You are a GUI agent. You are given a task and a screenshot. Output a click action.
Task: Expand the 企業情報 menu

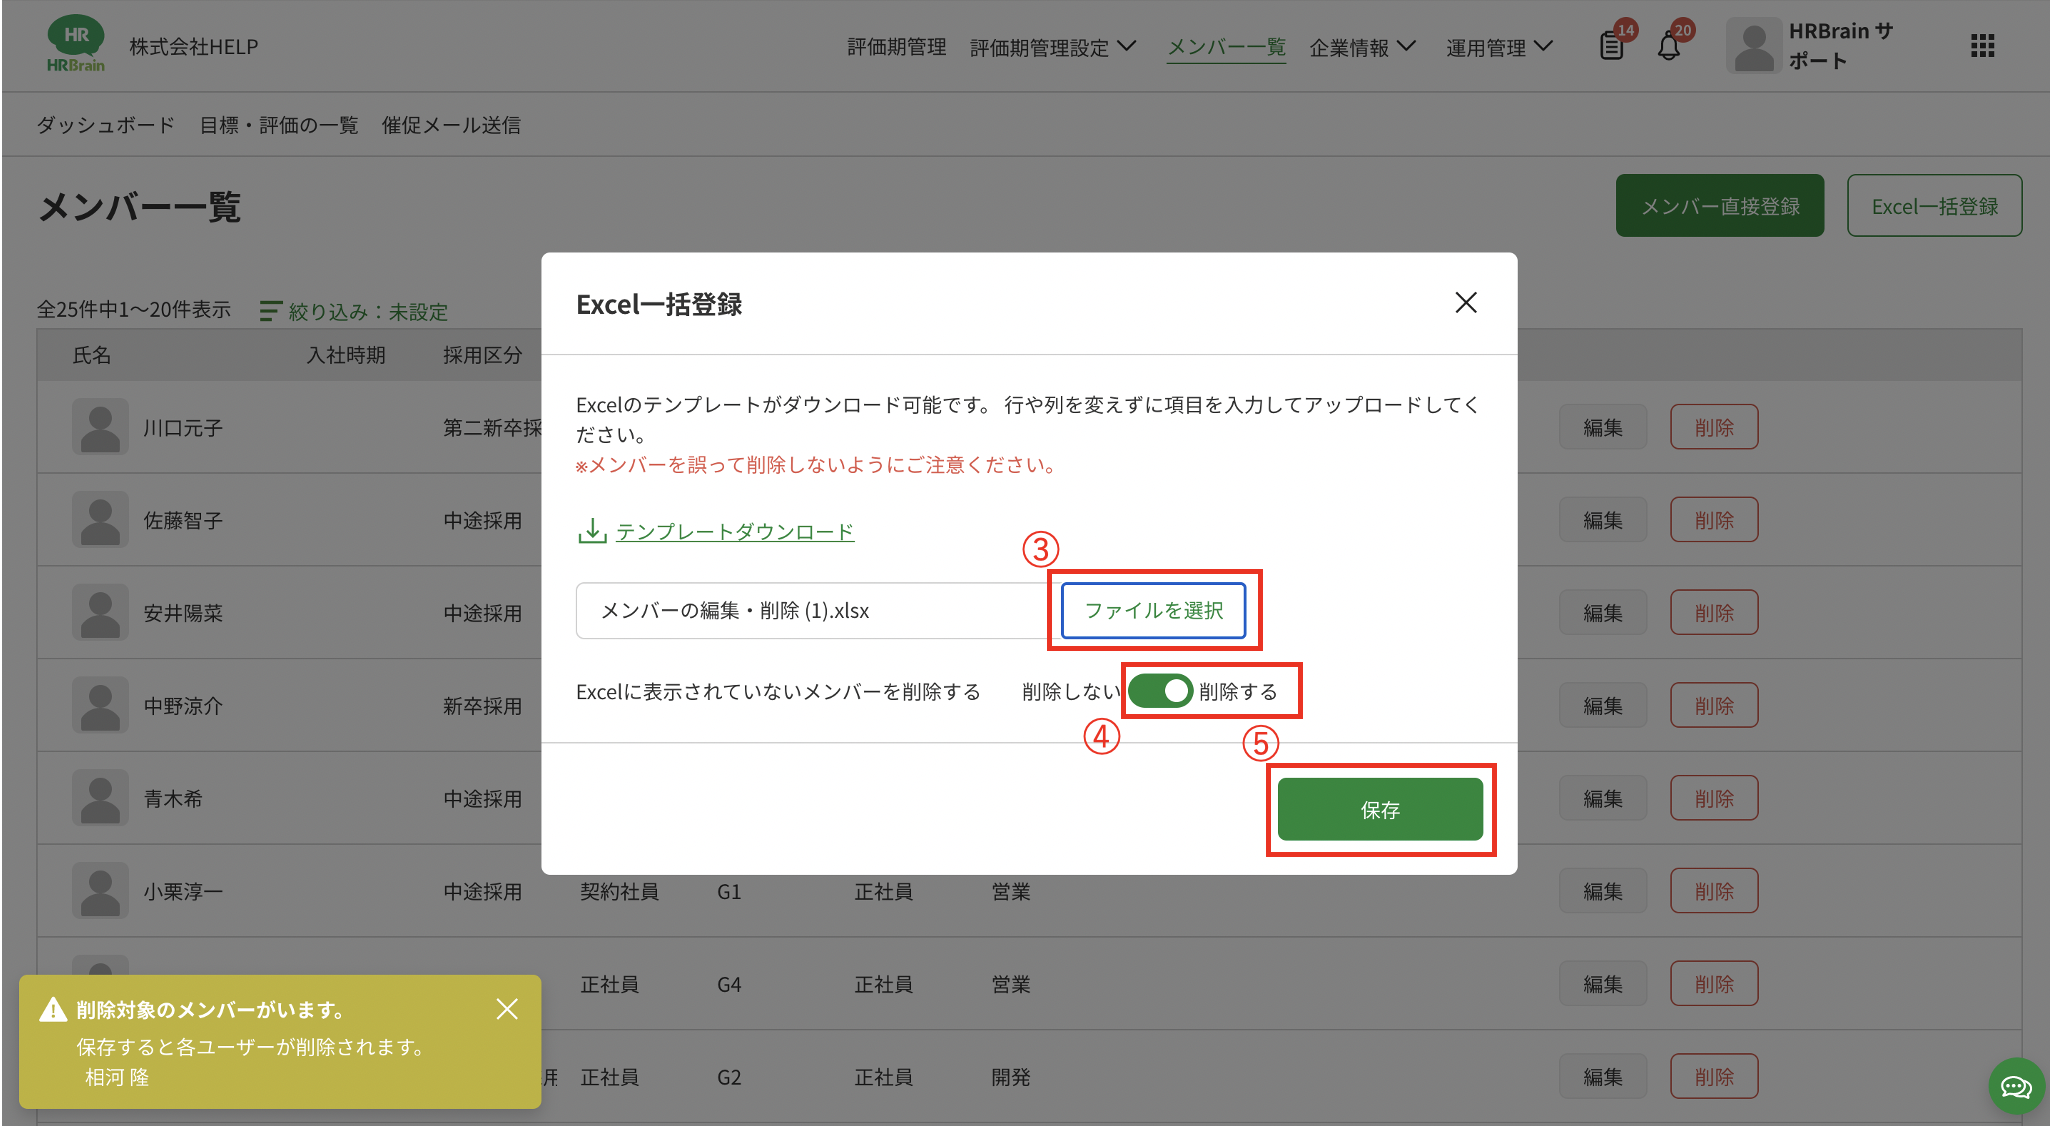(1363, 47)
